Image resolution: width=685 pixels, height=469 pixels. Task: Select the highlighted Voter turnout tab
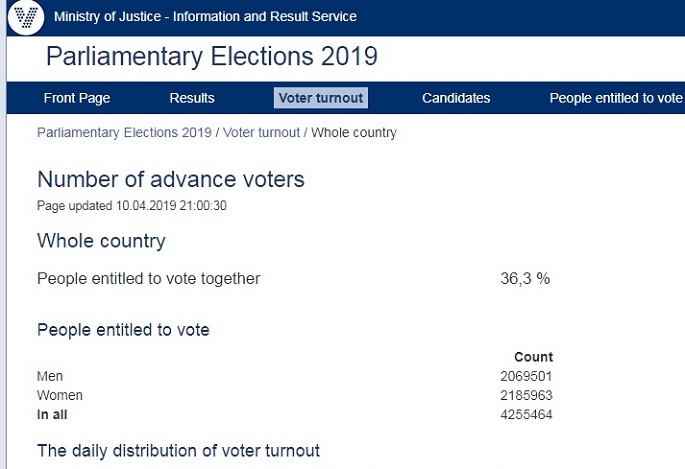coord(321,98)
